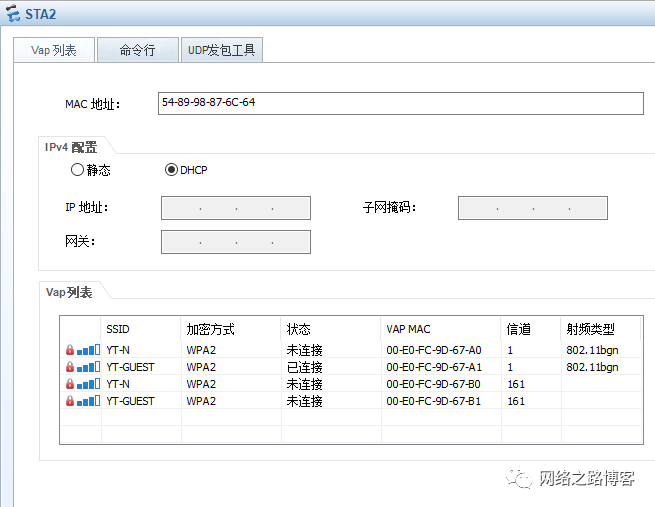Click VAP MAC 00-E0-FC-9D-67-B1
Viewport: 655px width, 507px height.
[x=434, y=401]
